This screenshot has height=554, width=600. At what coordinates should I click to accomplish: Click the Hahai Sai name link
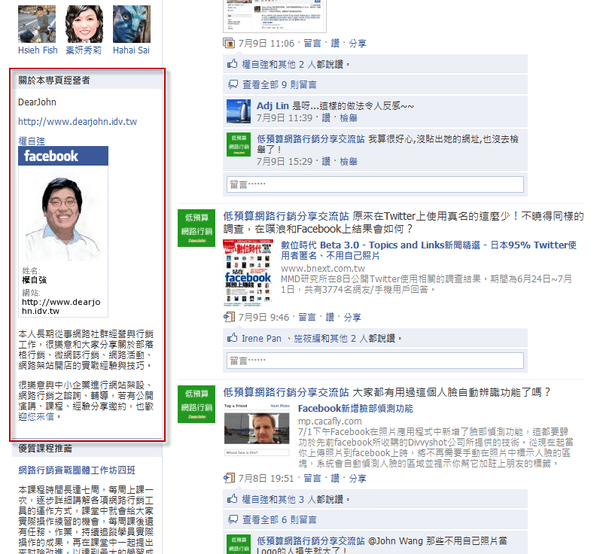131,50
